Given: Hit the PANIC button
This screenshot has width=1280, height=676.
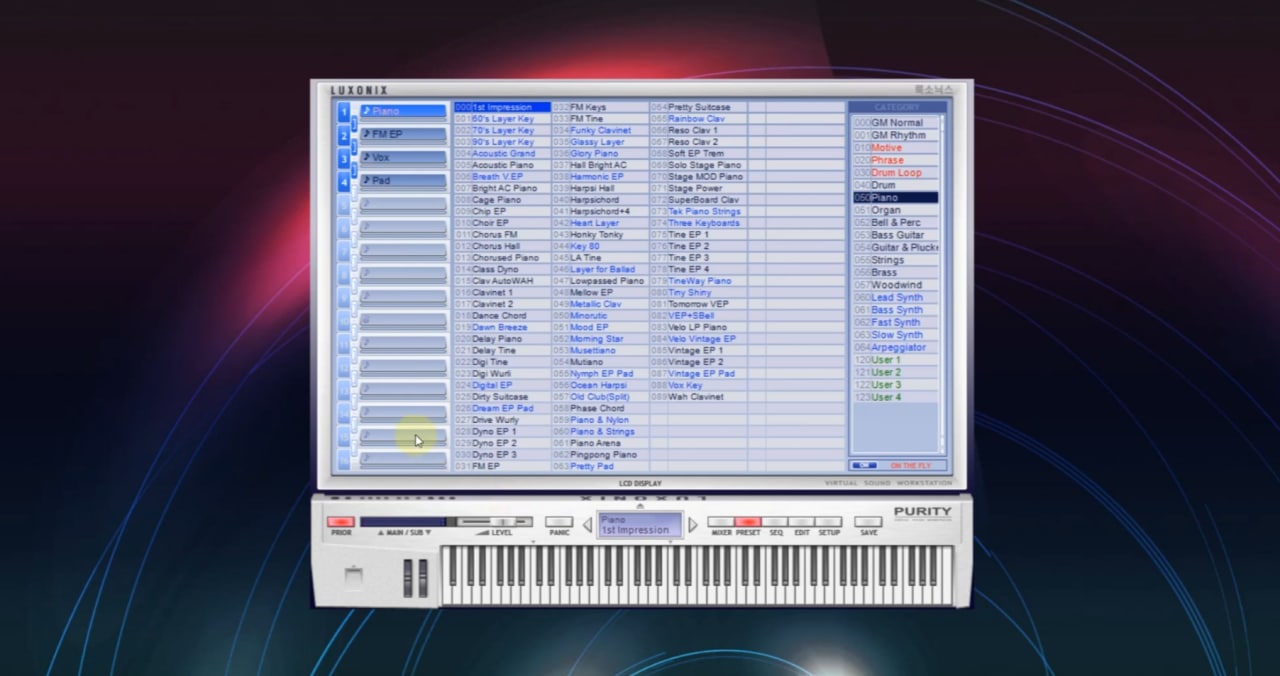Looking at the screenshot, I should point(559,522).
